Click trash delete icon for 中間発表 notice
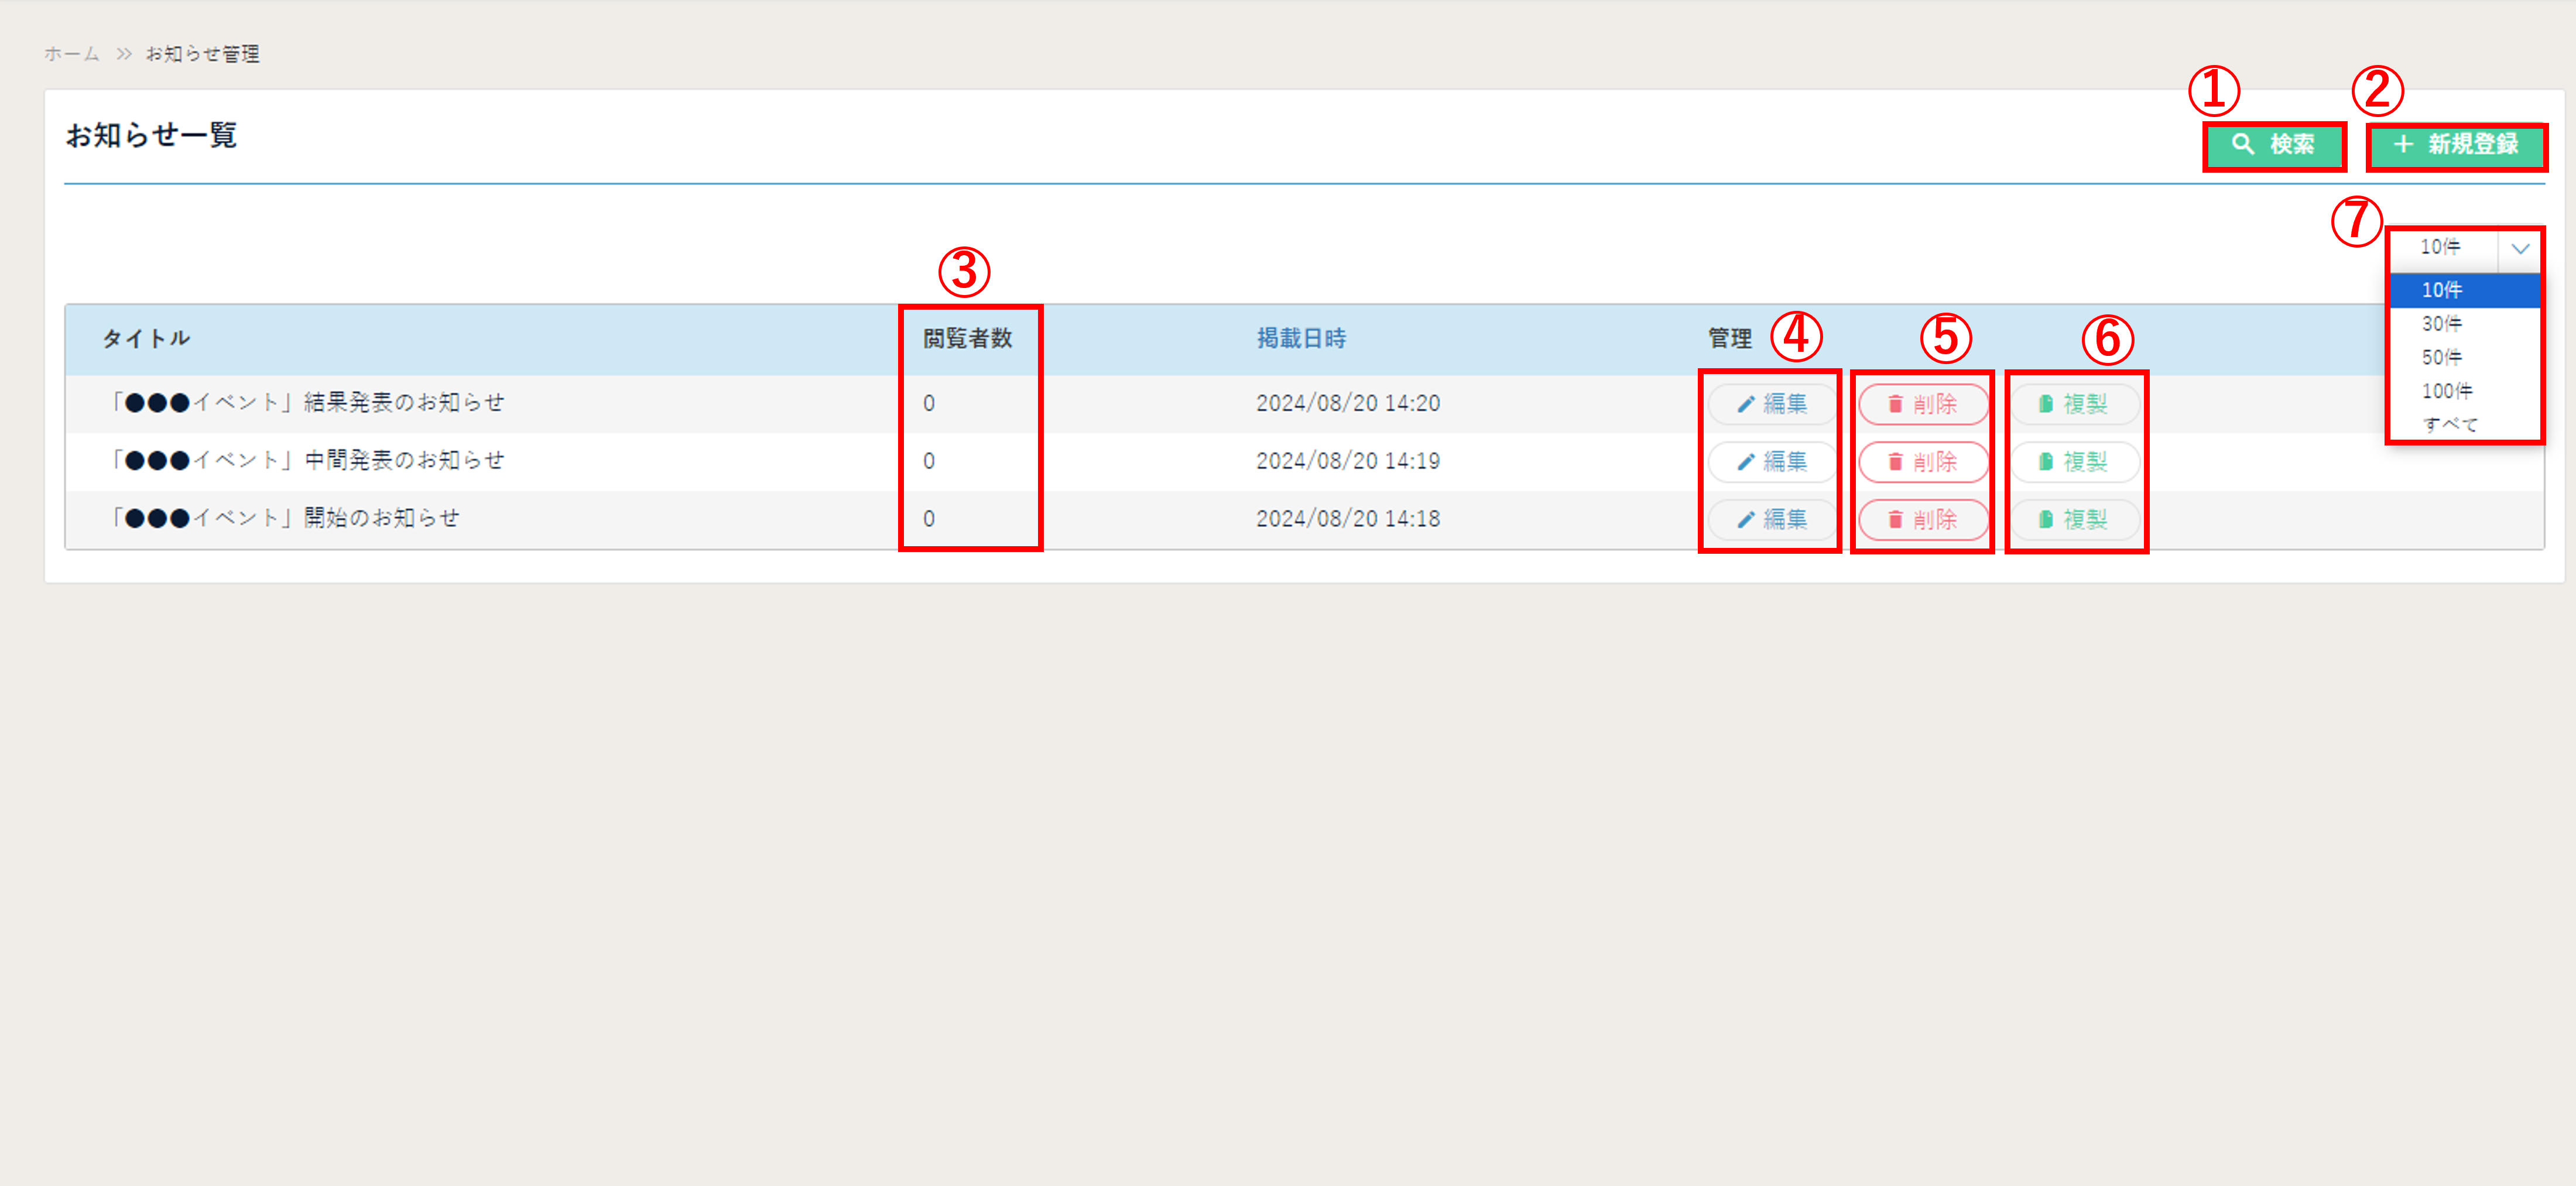 click(x=1895, y=462)
